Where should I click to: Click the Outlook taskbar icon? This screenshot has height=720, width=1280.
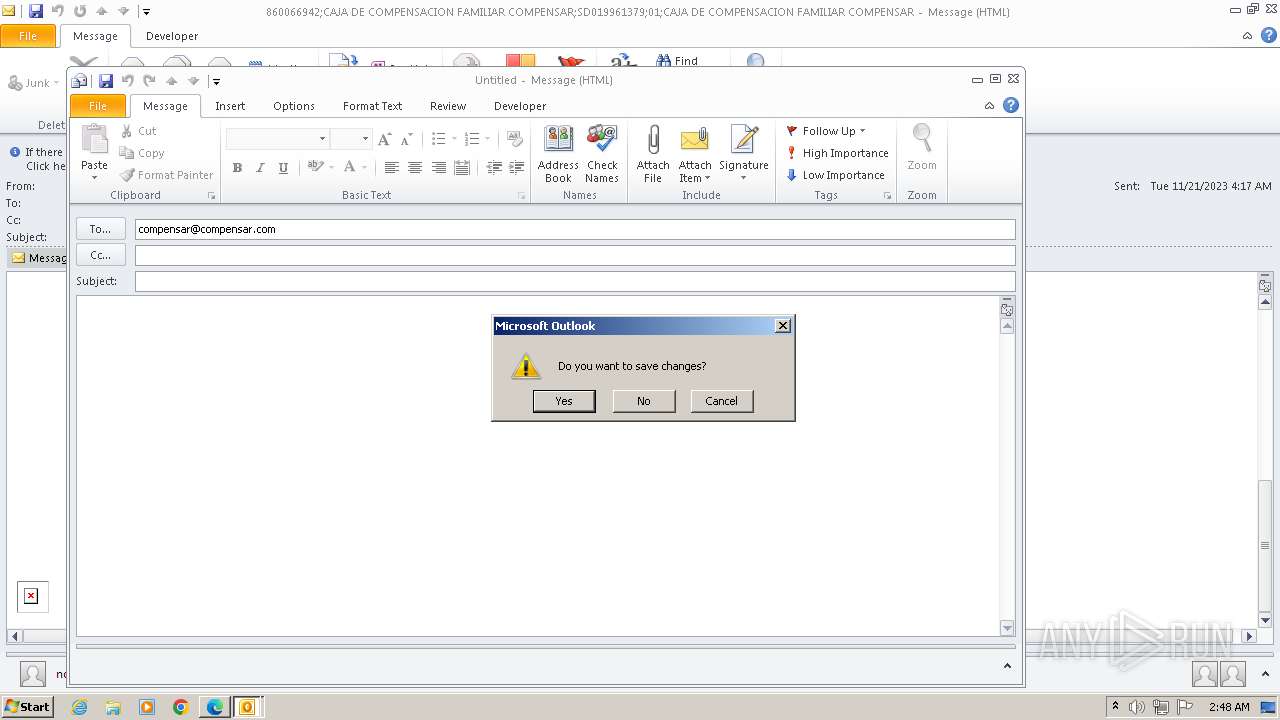pyautogui.click(x=246, y=707)
